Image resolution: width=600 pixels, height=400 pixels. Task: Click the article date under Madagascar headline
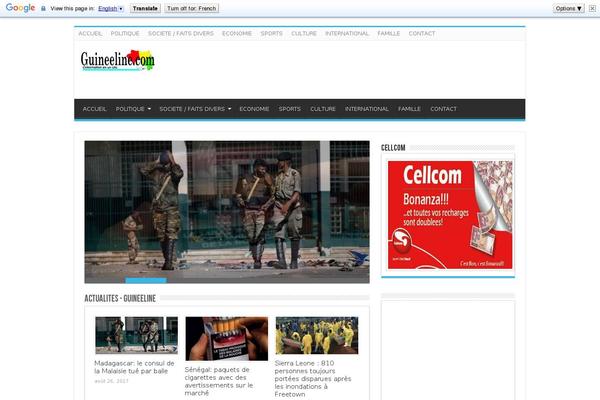coord(111,381)
